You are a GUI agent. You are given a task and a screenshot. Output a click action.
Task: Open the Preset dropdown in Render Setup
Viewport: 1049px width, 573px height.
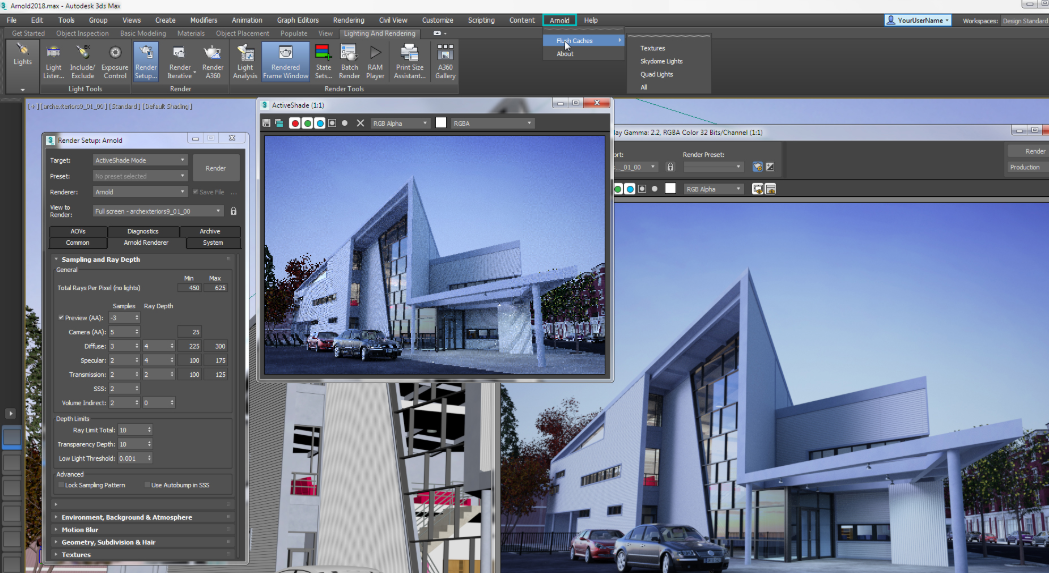(140, 176)
